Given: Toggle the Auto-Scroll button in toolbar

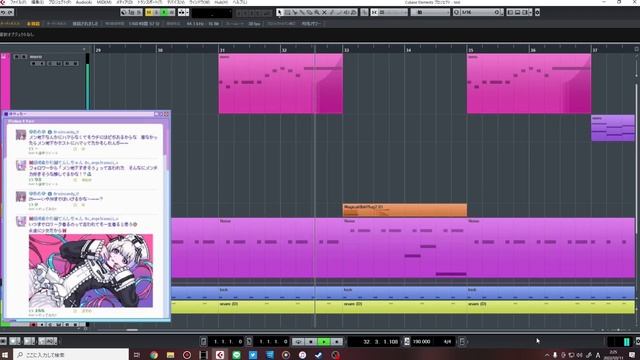Looking at the screenshot, I should click(x=182, y=13).
